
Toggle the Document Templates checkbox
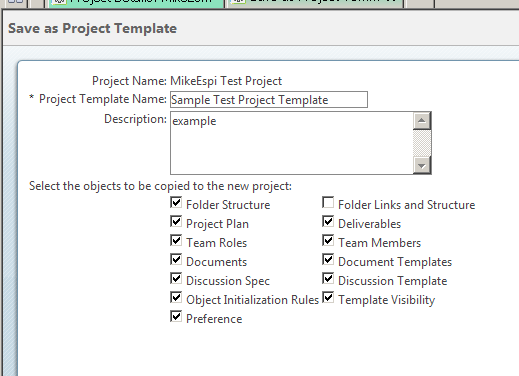click(328, 260)
